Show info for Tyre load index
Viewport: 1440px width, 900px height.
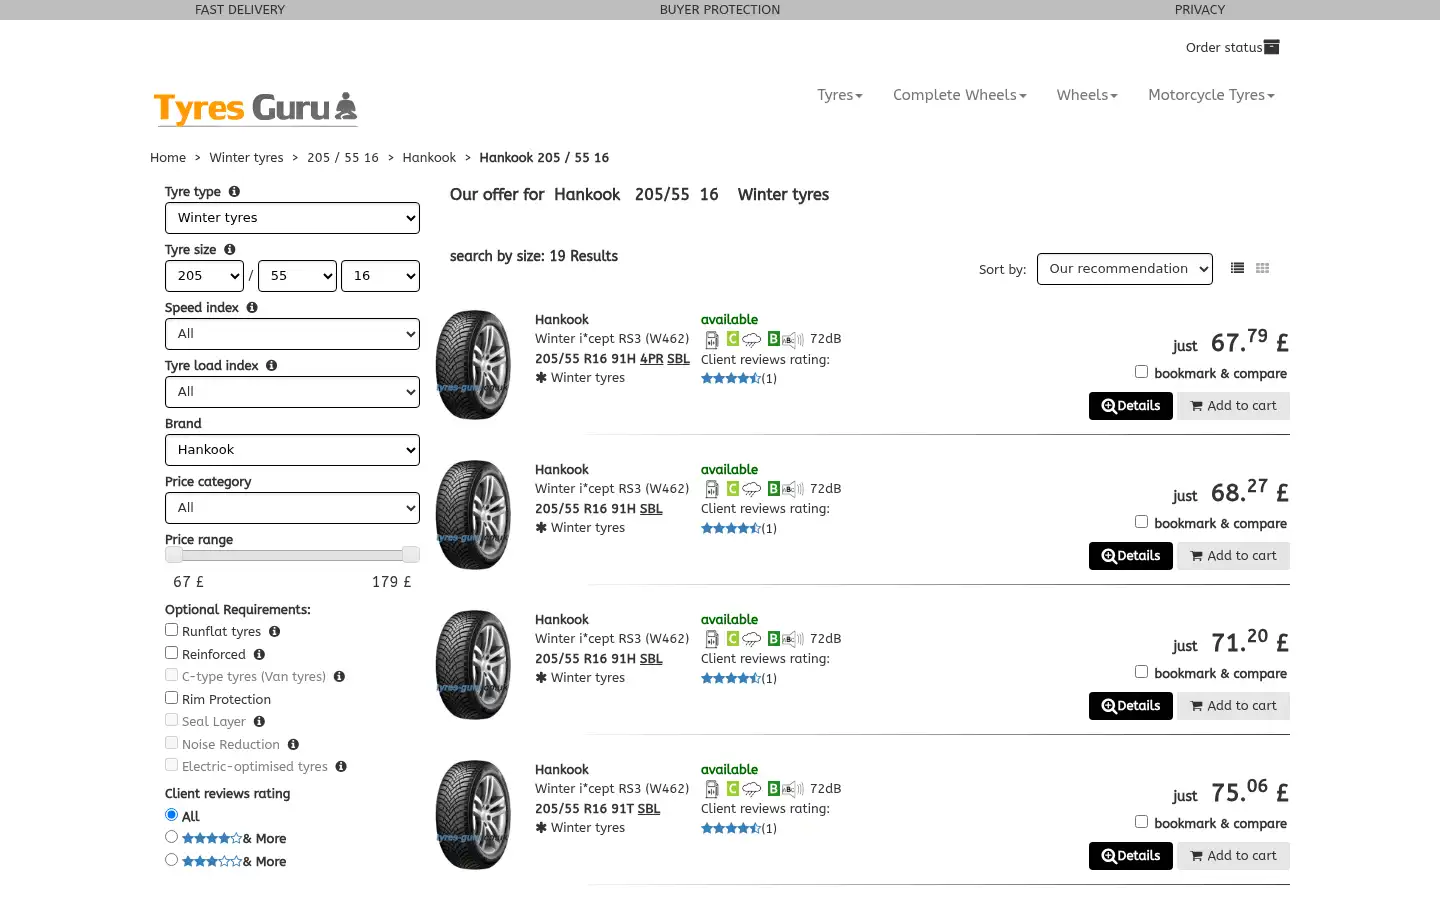click(x=271, y=366)
